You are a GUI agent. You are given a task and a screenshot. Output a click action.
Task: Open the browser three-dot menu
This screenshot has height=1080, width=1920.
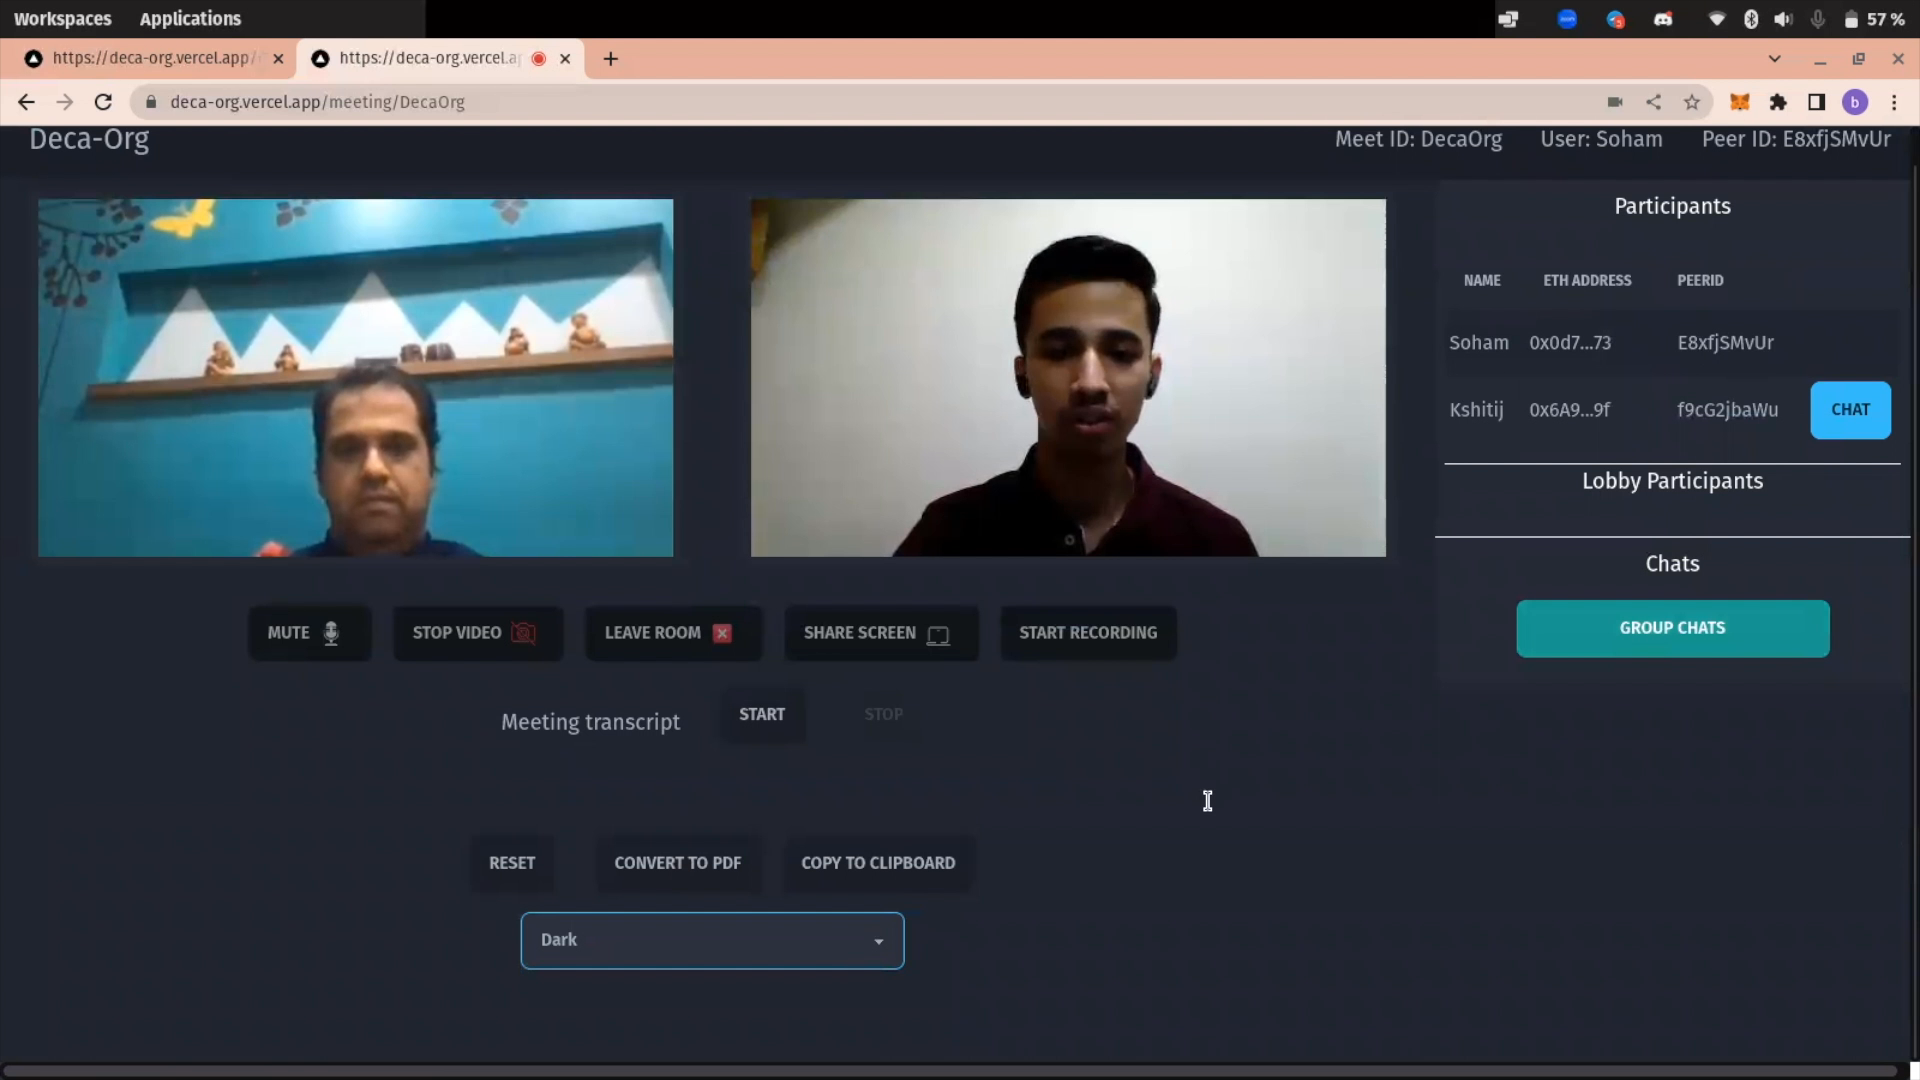point(1894,102)
